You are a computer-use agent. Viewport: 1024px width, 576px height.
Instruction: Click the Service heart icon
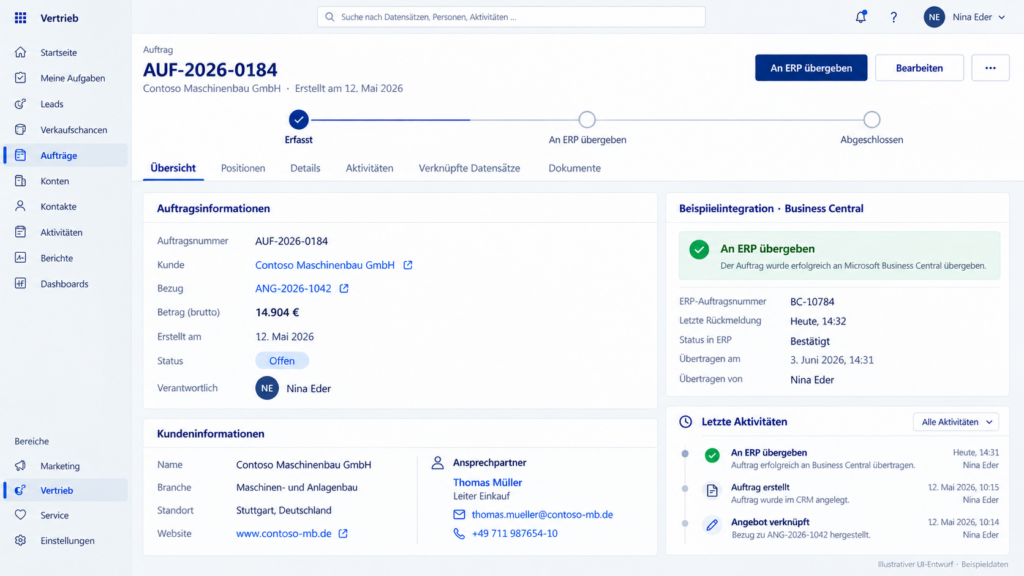coord(20,515)
